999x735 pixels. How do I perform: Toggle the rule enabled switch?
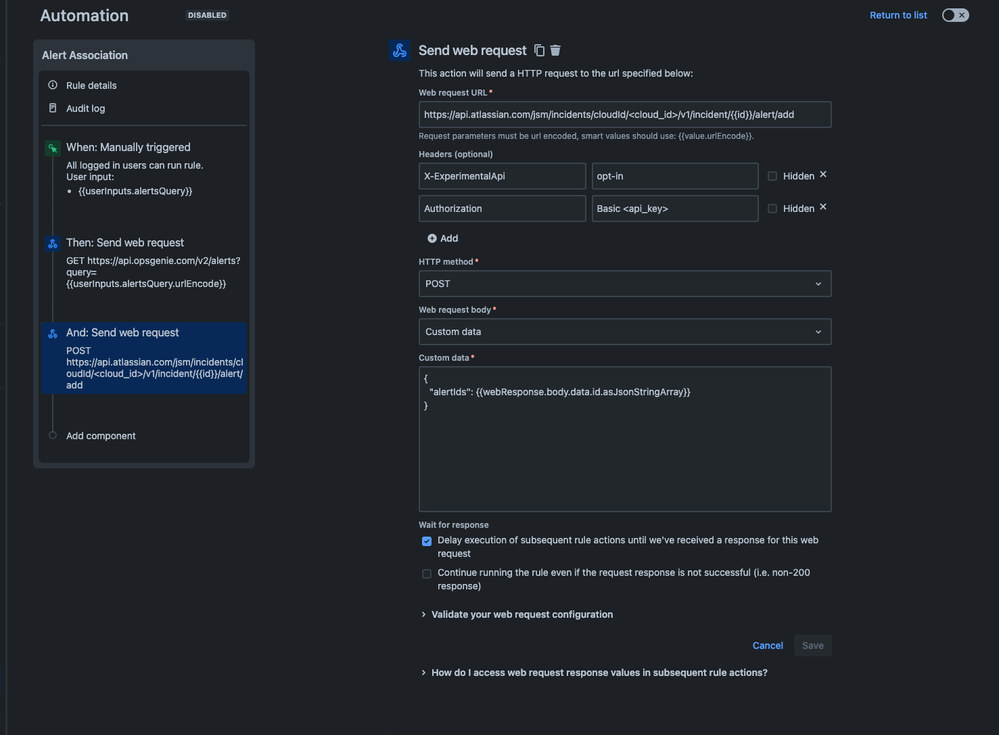click(955, 15)
